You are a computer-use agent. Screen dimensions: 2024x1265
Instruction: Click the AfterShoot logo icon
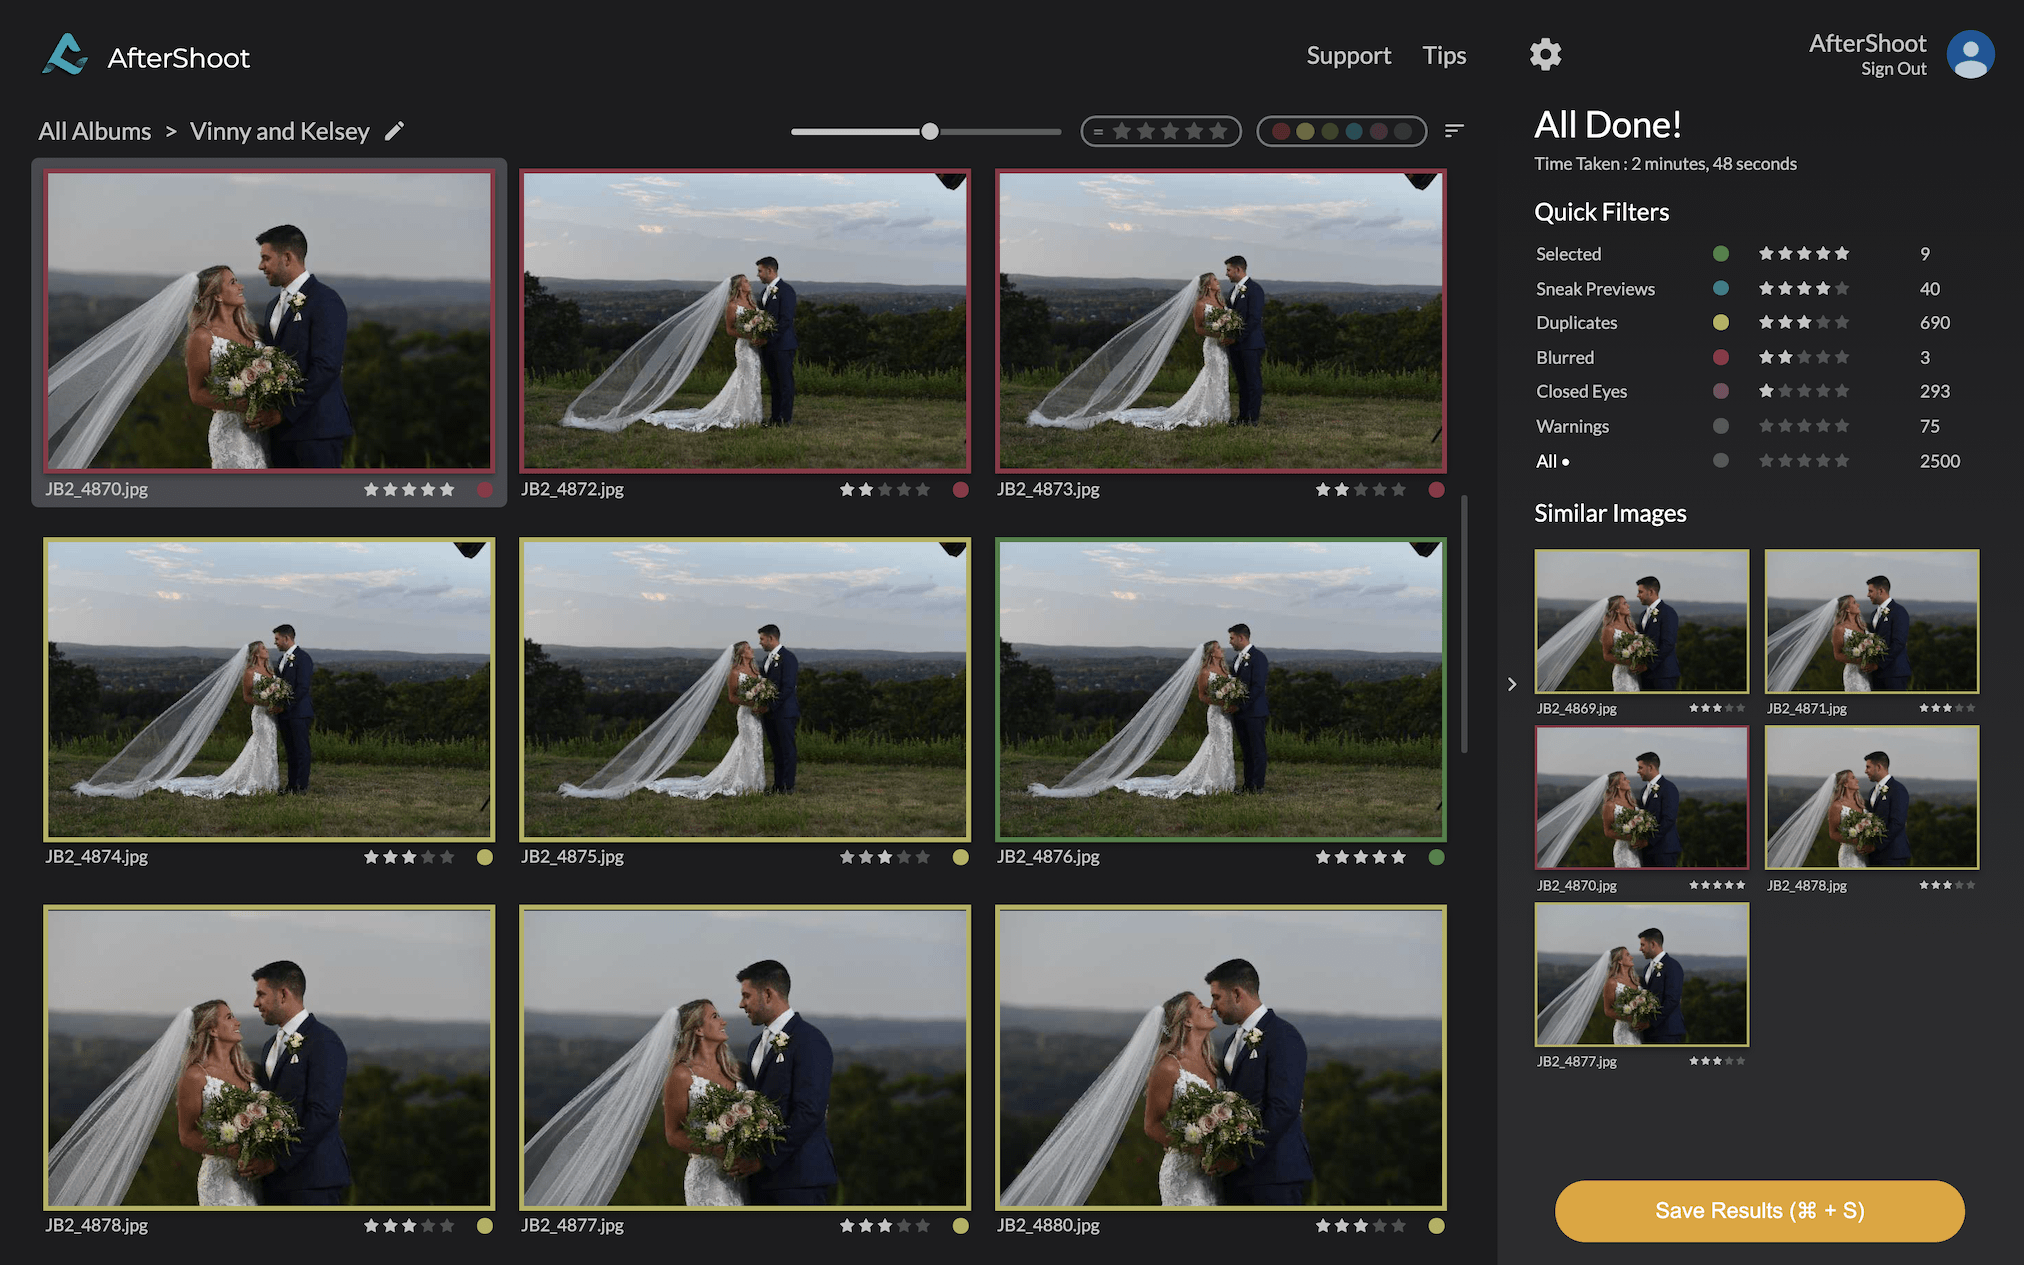[65, 55]
